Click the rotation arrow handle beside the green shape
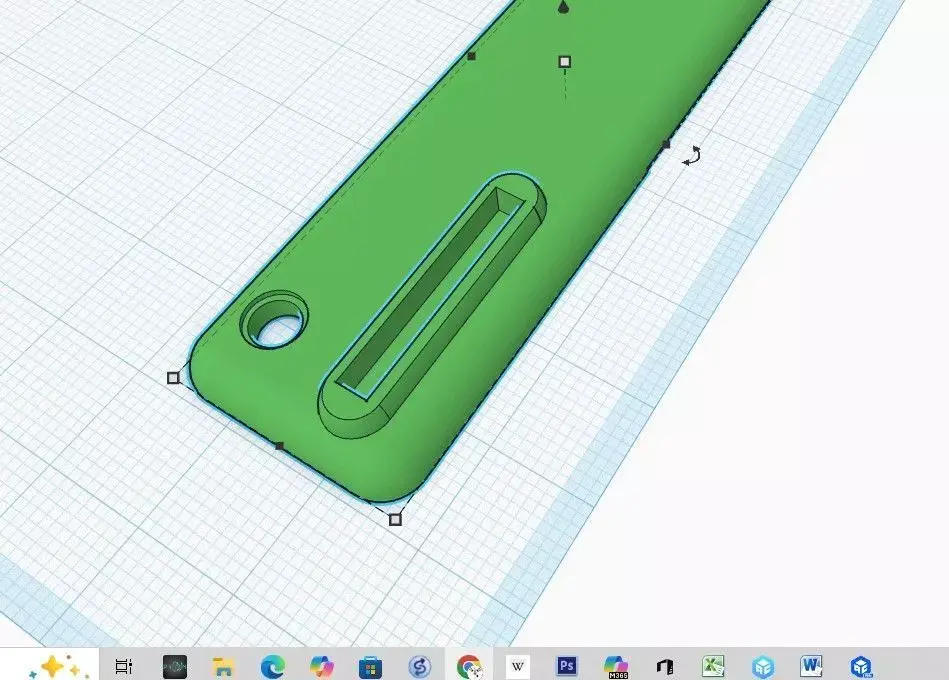The image size is (949, 680). 692,155
